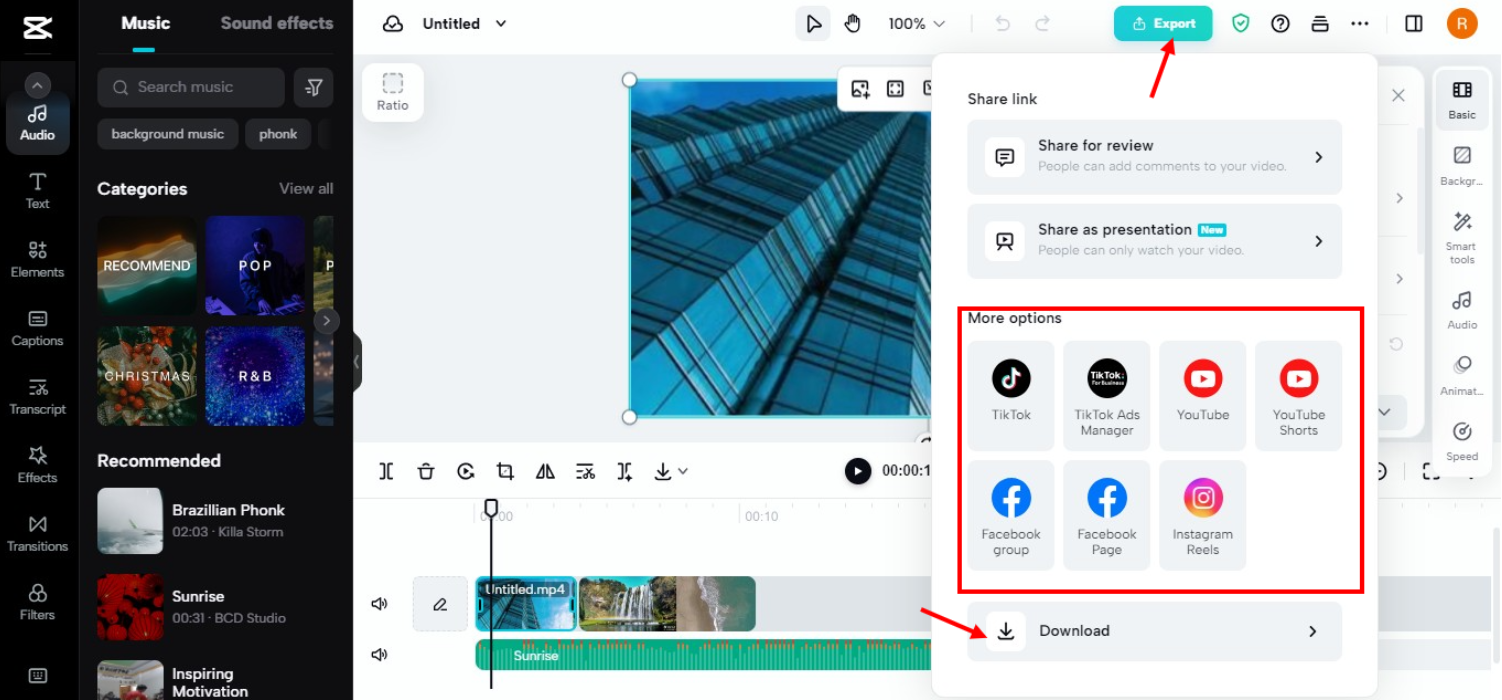Open the Elements panel
1502x700 pixels.
coord(38,259)
